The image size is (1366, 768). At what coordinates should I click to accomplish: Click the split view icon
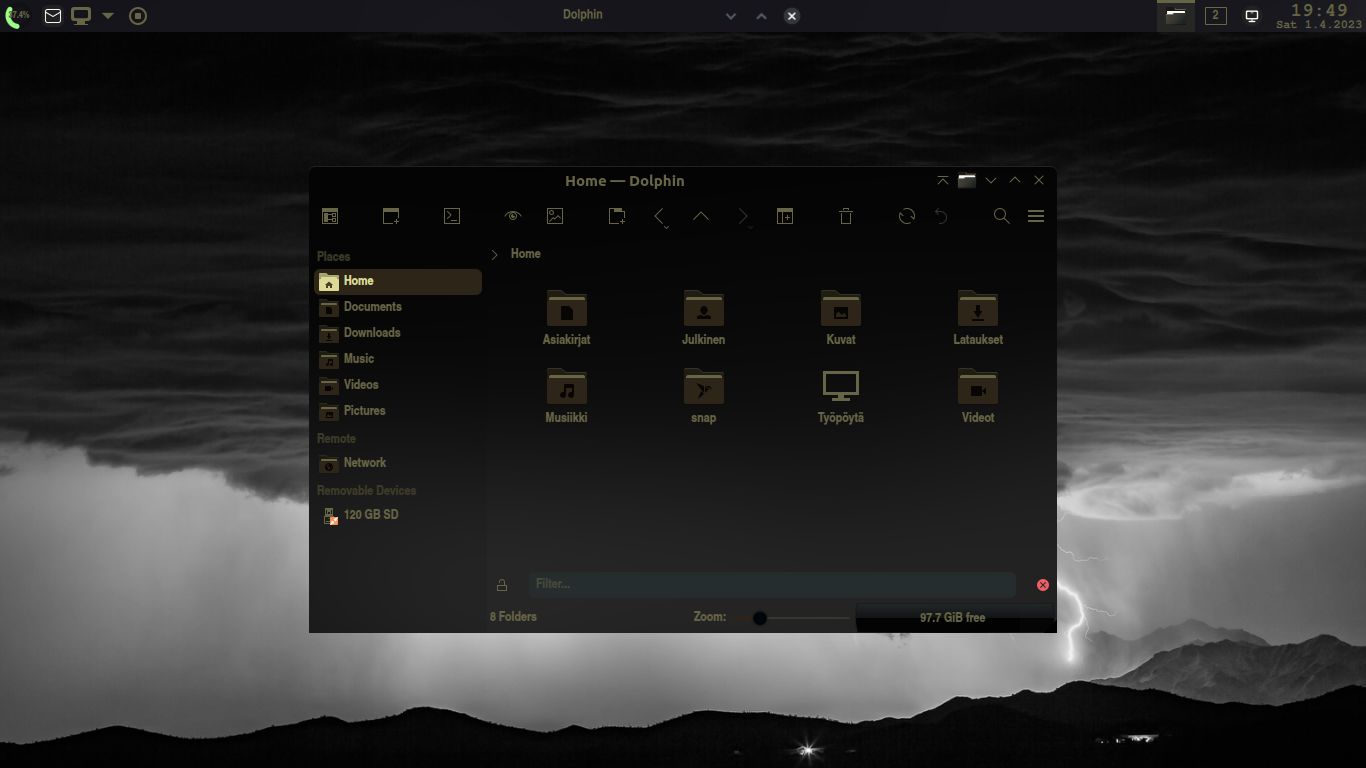[x=785, y=215]
